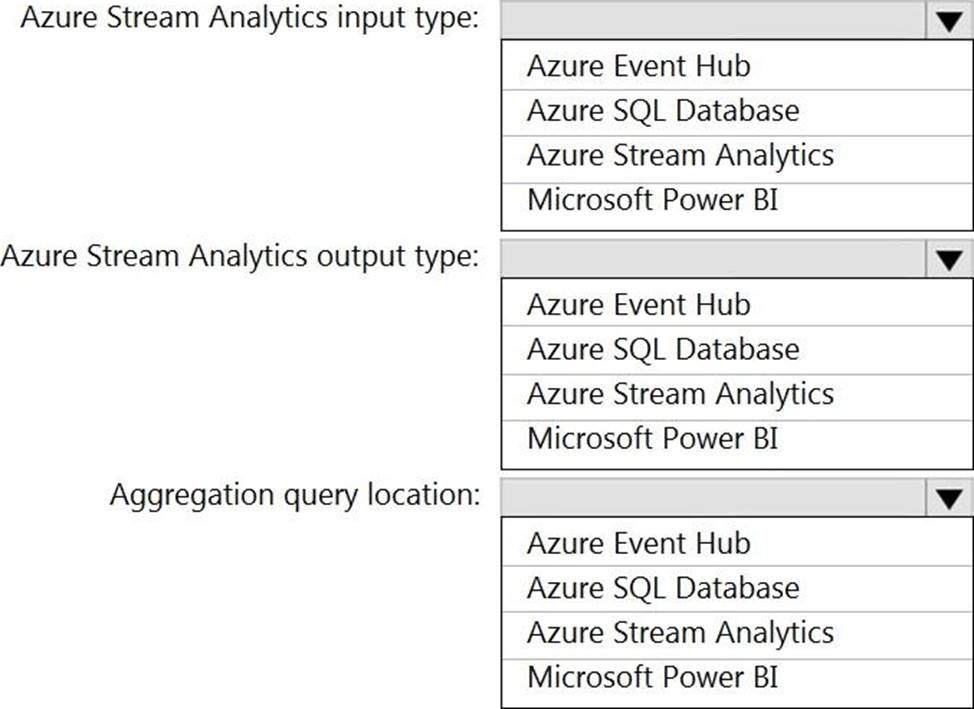Image resolution: width=974 pixels, height=709 pixels.
Task: Select Azure SQL Database for aggregation query location
Action: click(x=663, y=587)
